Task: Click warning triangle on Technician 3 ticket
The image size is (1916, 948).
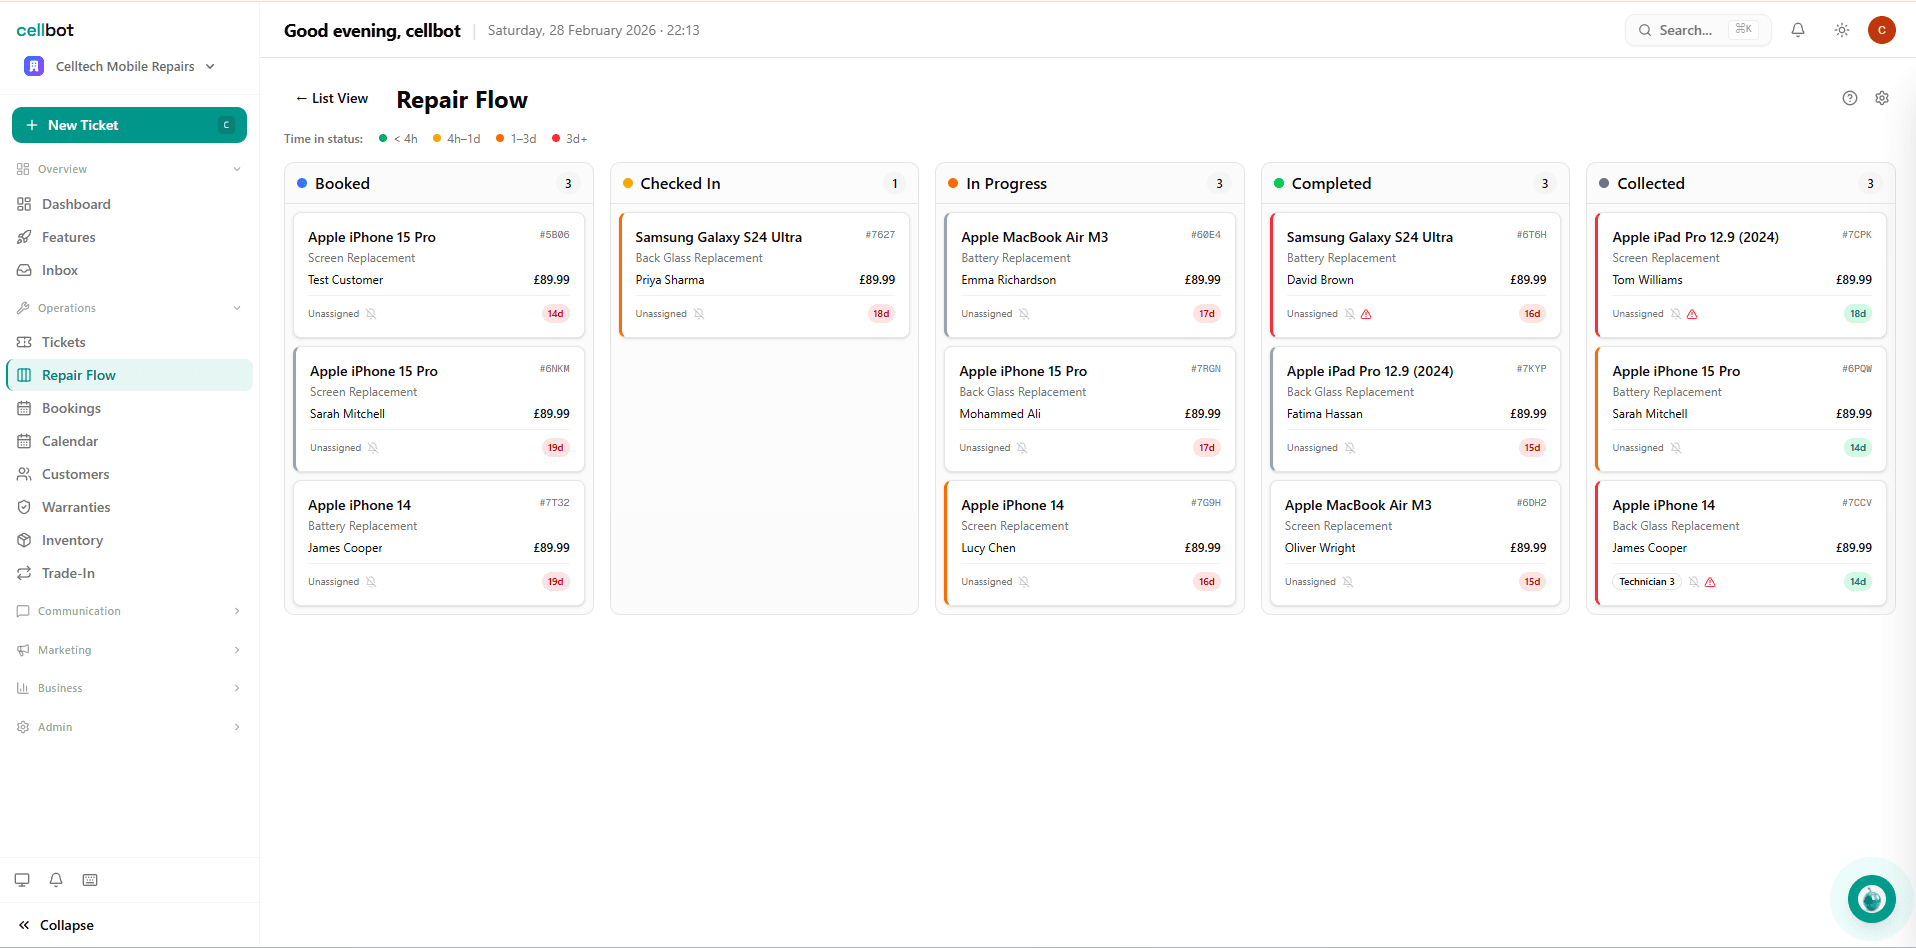Action: 1710,582
